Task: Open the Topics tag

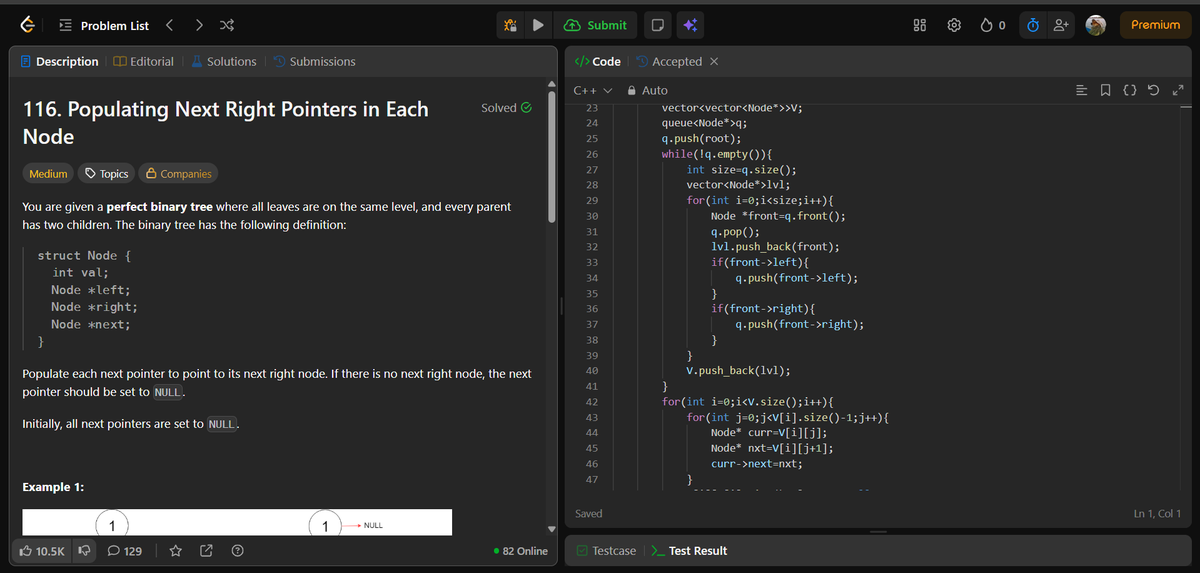Action: pyautogui.click(x=107, y=174)
